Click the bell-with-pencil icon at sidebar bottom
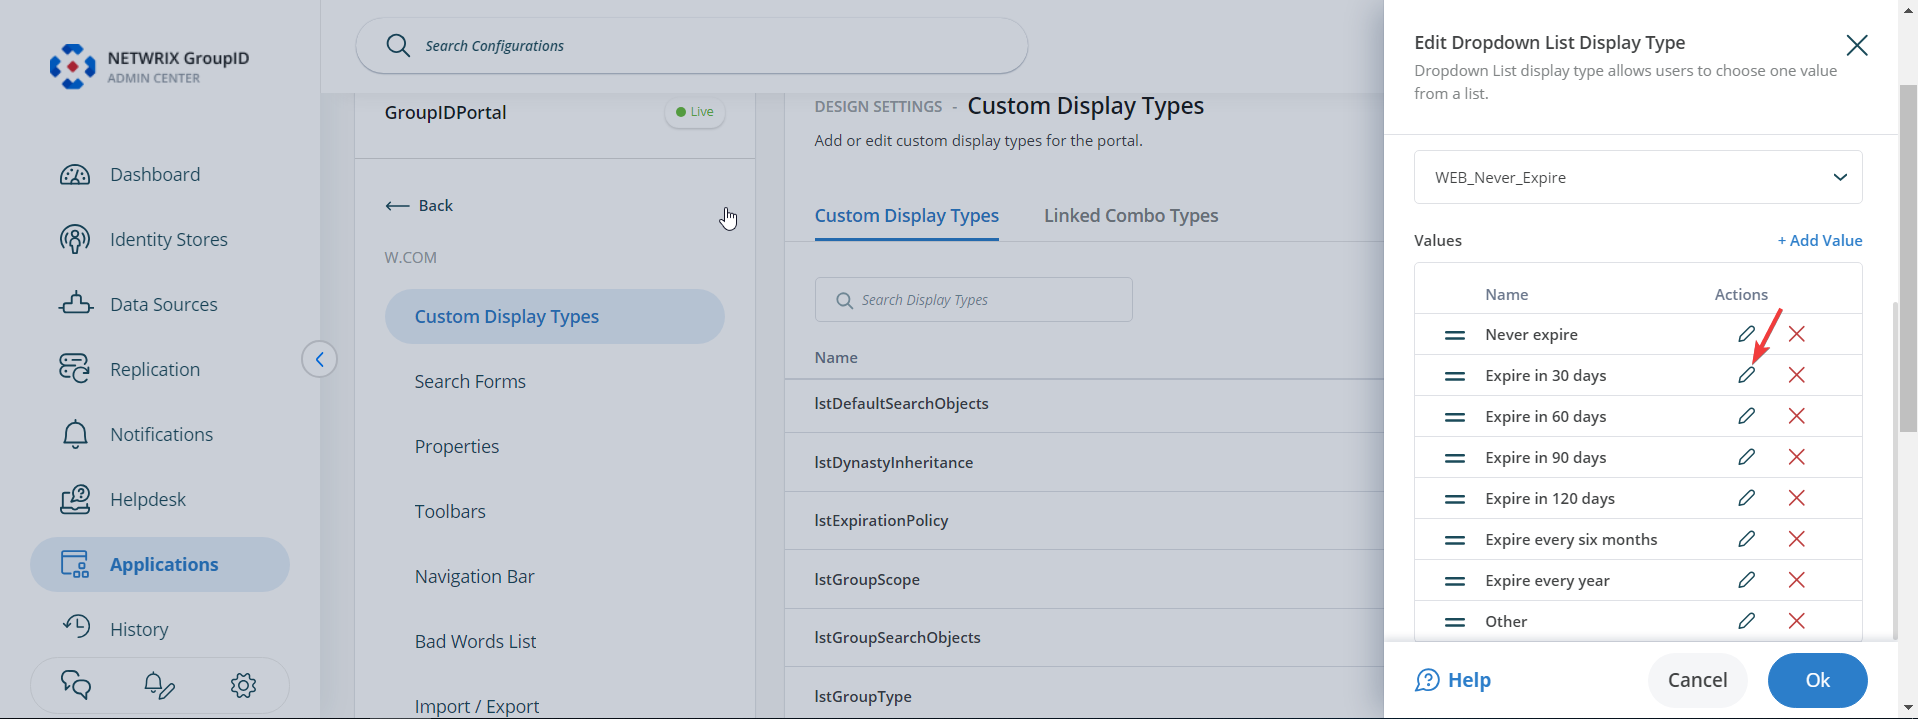1918x719 pixels. (159, 685)
